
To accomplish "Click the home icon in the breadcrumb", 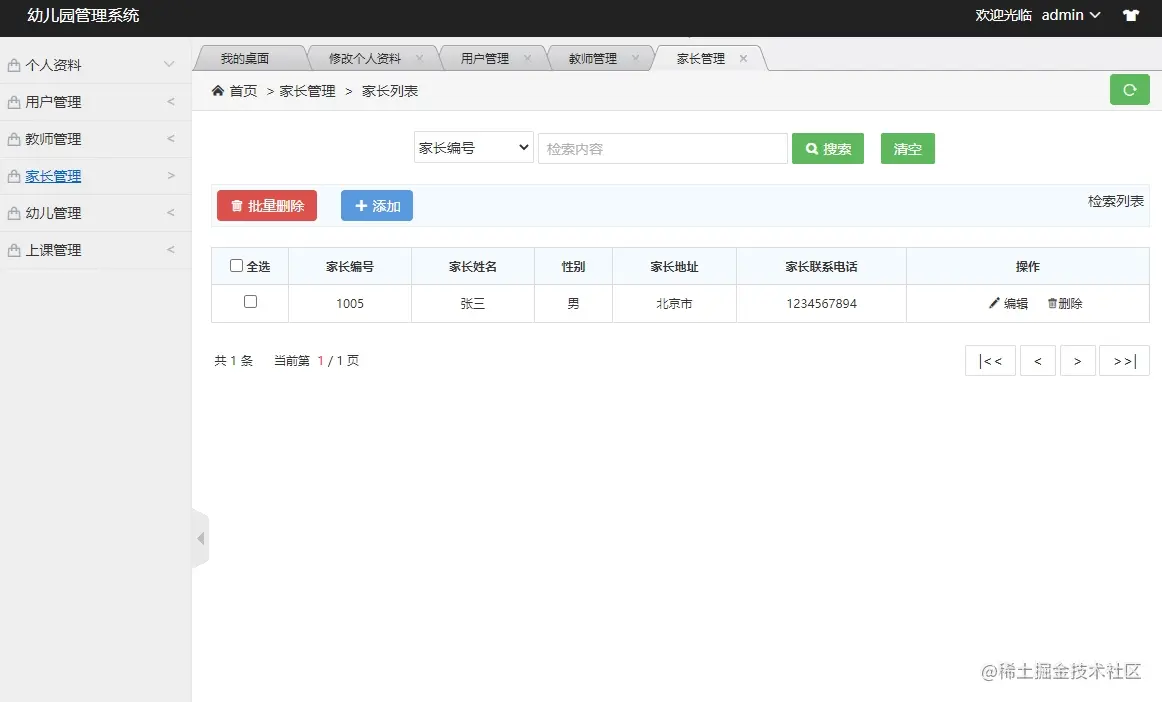I will 218,89.
